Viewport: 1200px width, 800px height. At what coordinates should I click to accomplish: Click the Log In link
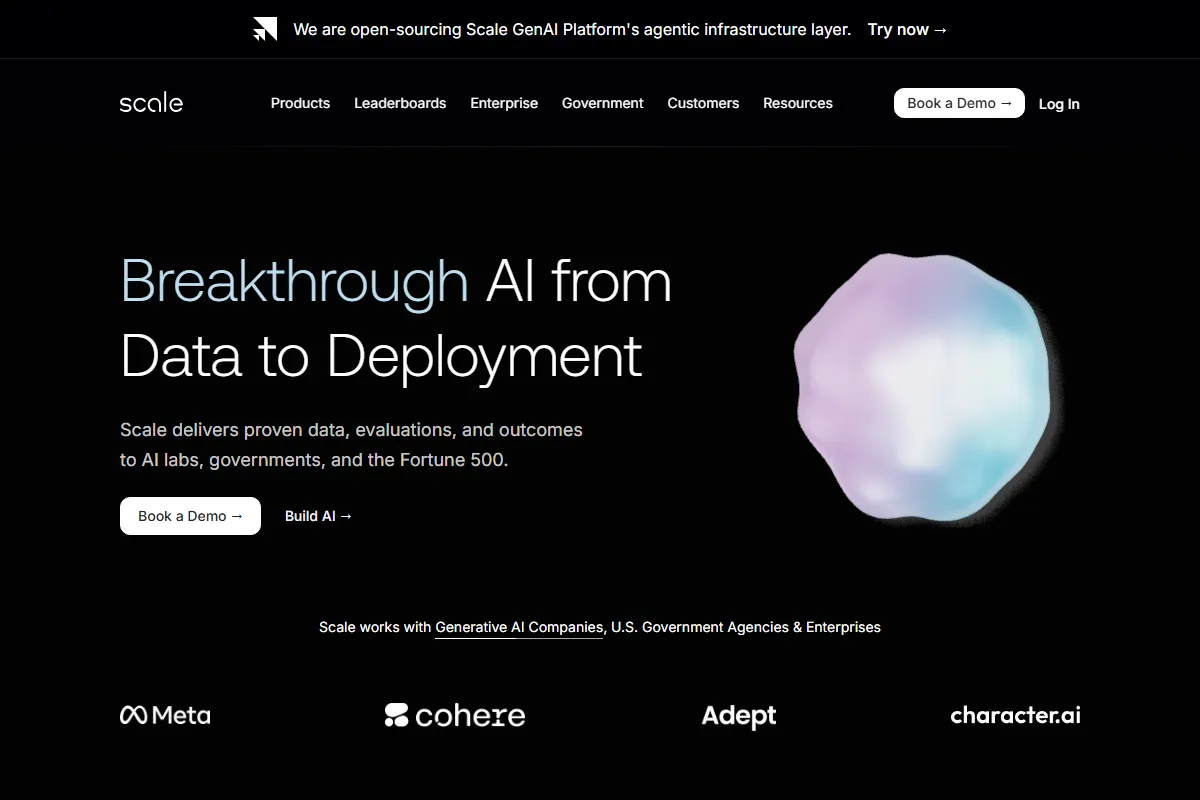(1059, 104)
